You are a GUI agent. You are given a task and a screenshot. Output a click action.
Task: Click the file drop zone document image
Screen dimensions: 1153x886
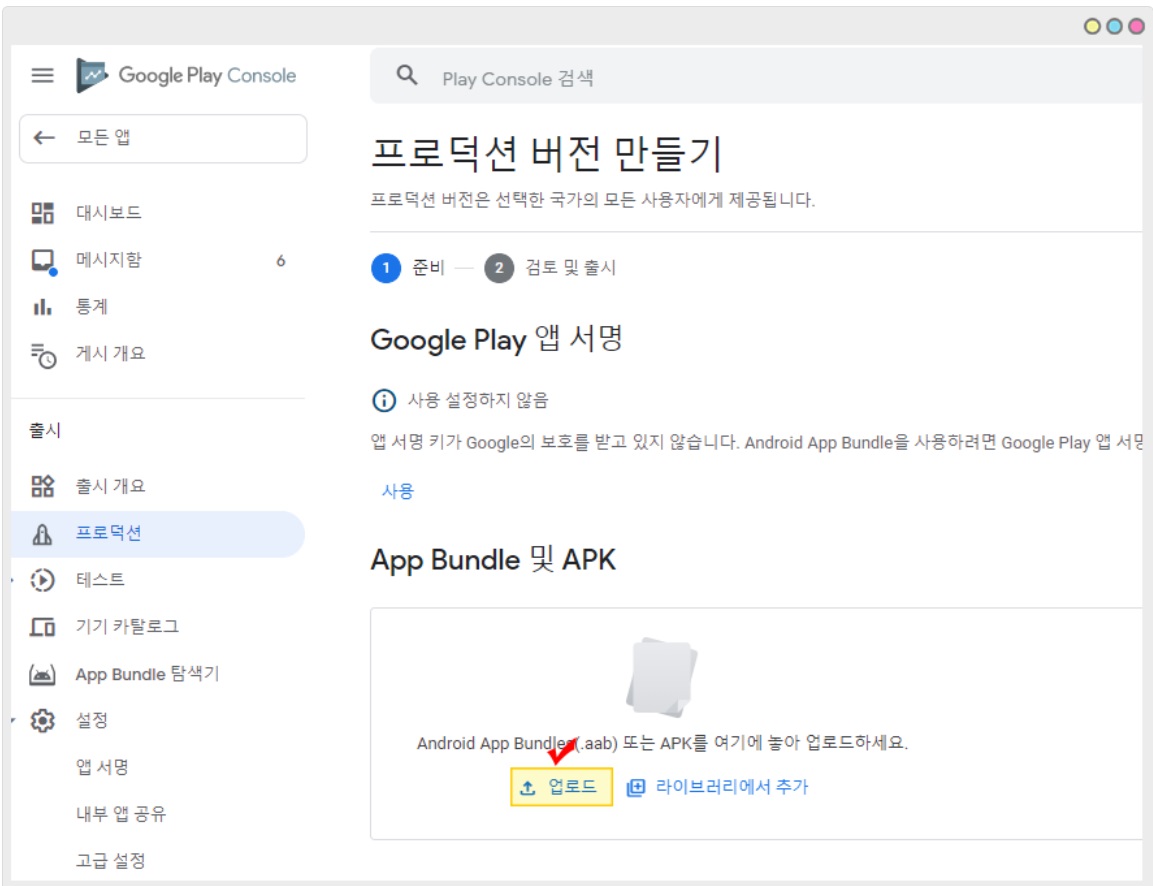tap(662, 677)
